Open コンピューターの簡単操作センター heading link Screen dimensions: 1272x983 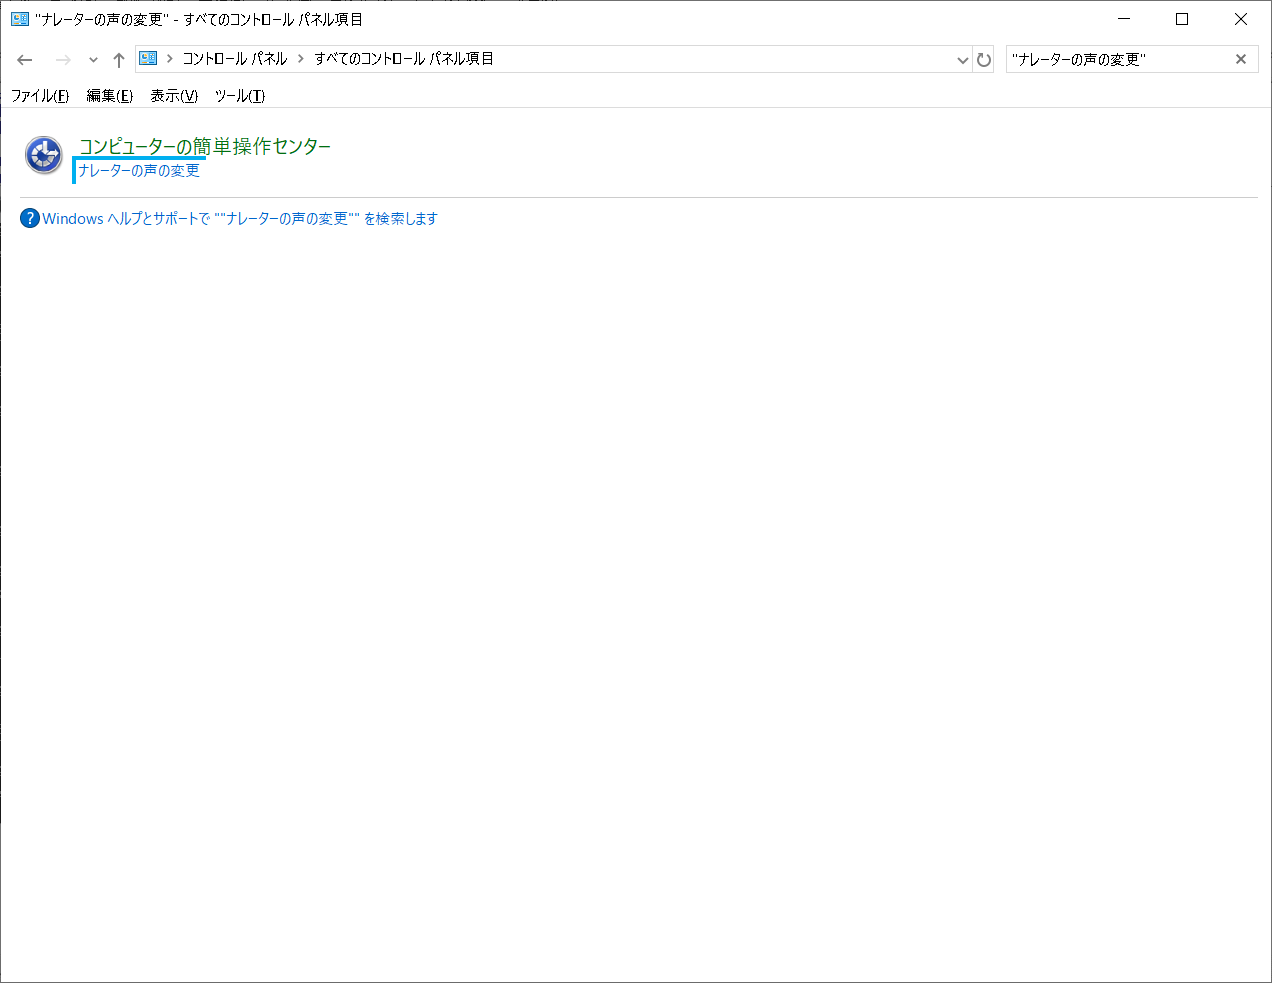pyautogui.click(x=205, y=146)
